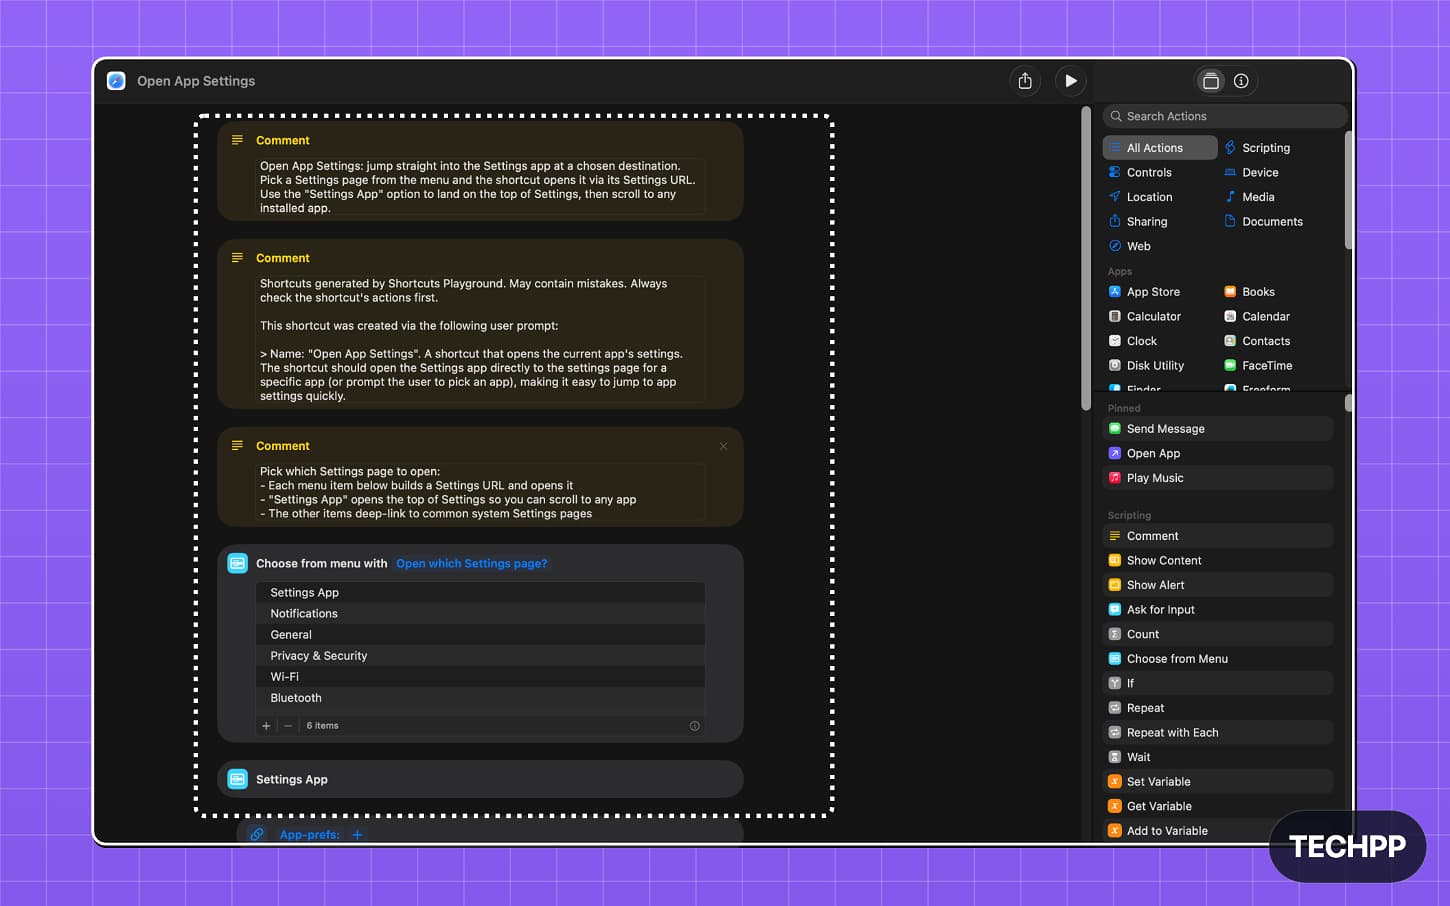The width and height of the screenshot is (1450, 906).
Task: Select the Settings App menu item
Action: click(x=480, y=593)
